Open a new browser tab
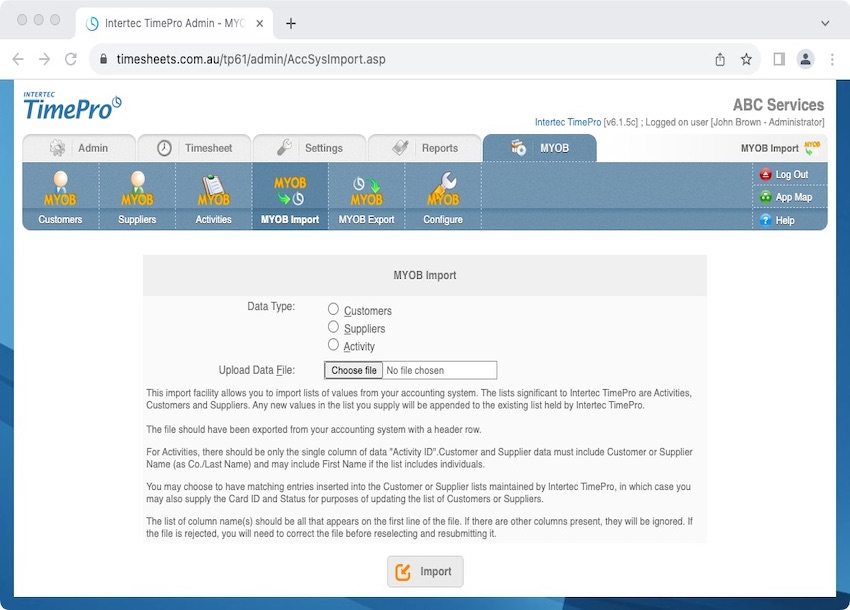The height and width of the screenshot is (610, 850). pos(291,23)
